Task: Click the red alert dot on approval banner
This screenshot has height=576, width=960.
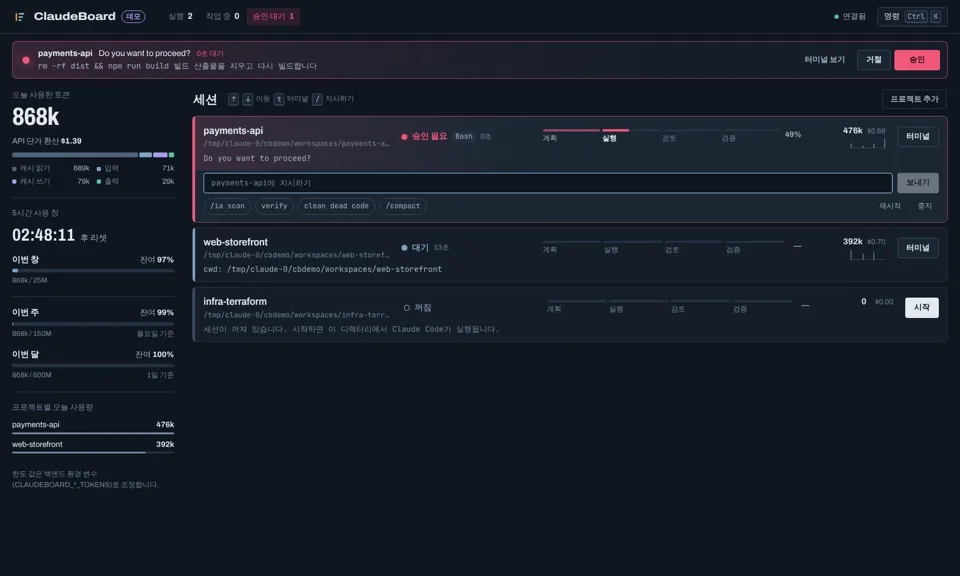Action: 26,60
